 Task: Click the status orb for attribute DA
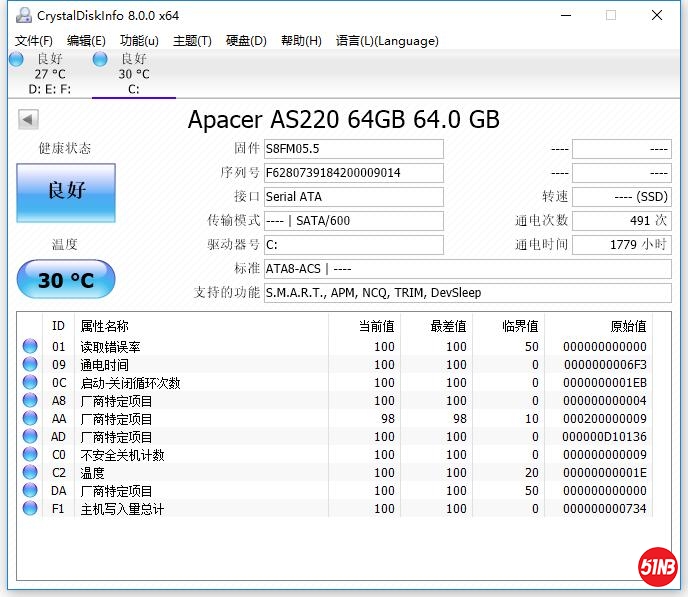(x=29, y=491)
